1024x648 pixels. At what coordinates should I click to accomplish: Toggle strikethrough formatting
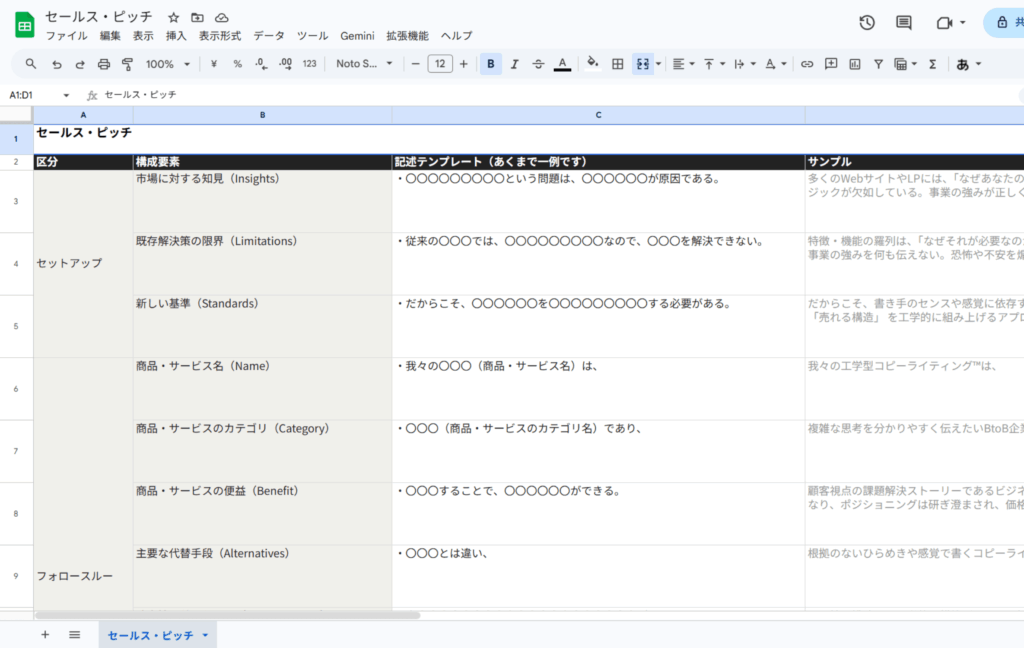click(x=539, y=64)
